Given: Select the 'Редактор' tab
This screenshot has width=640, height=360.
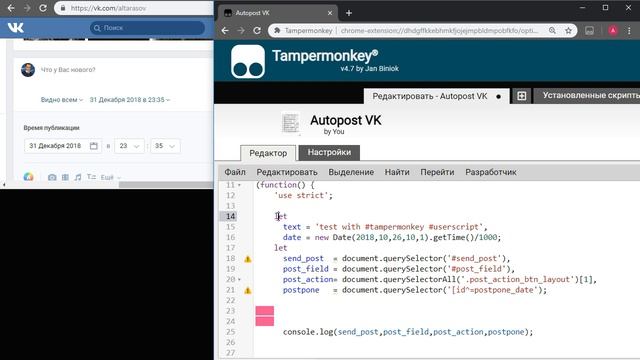Looking at the screenshot, I should (x=268, y=153).
